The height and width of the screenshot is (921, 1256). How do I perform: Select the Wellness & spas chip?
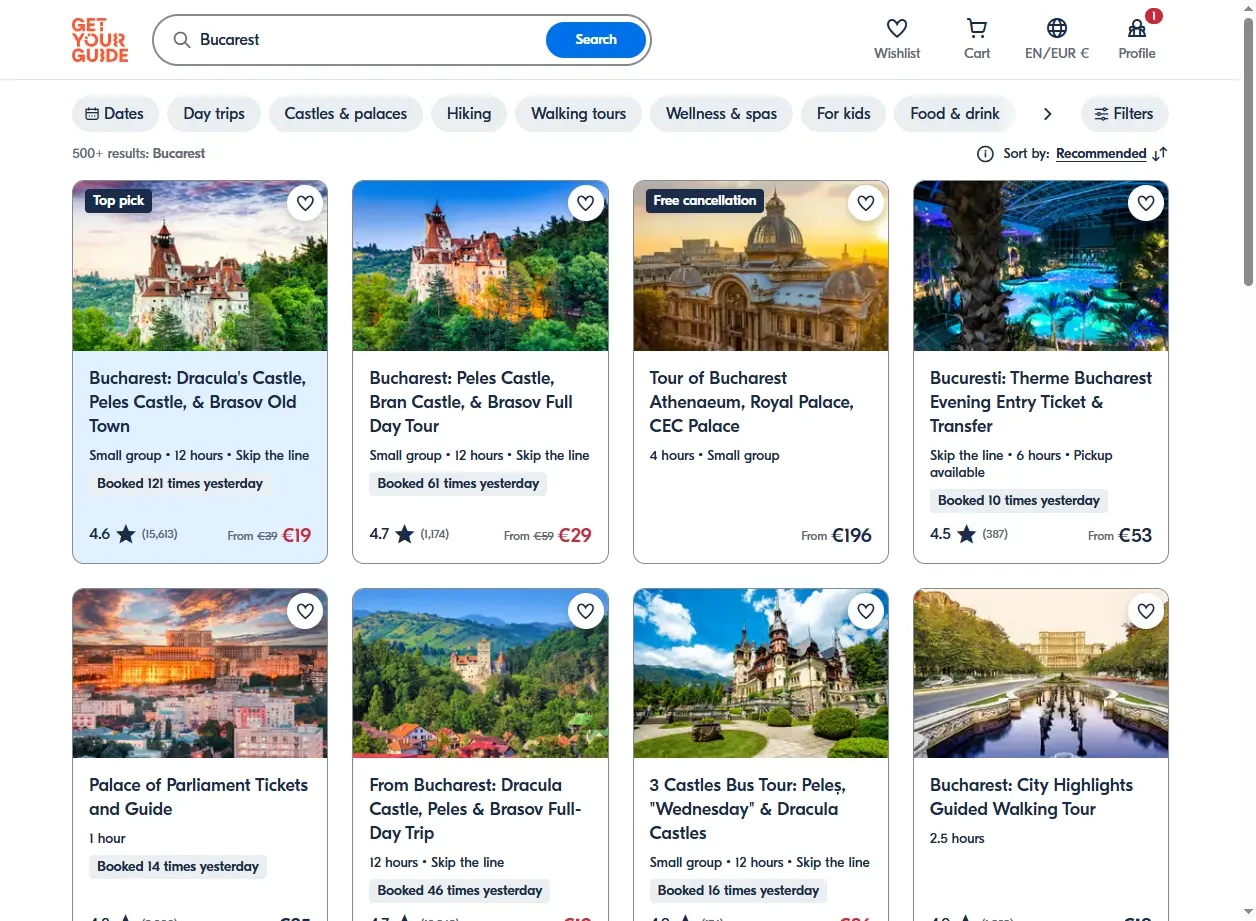721,114
